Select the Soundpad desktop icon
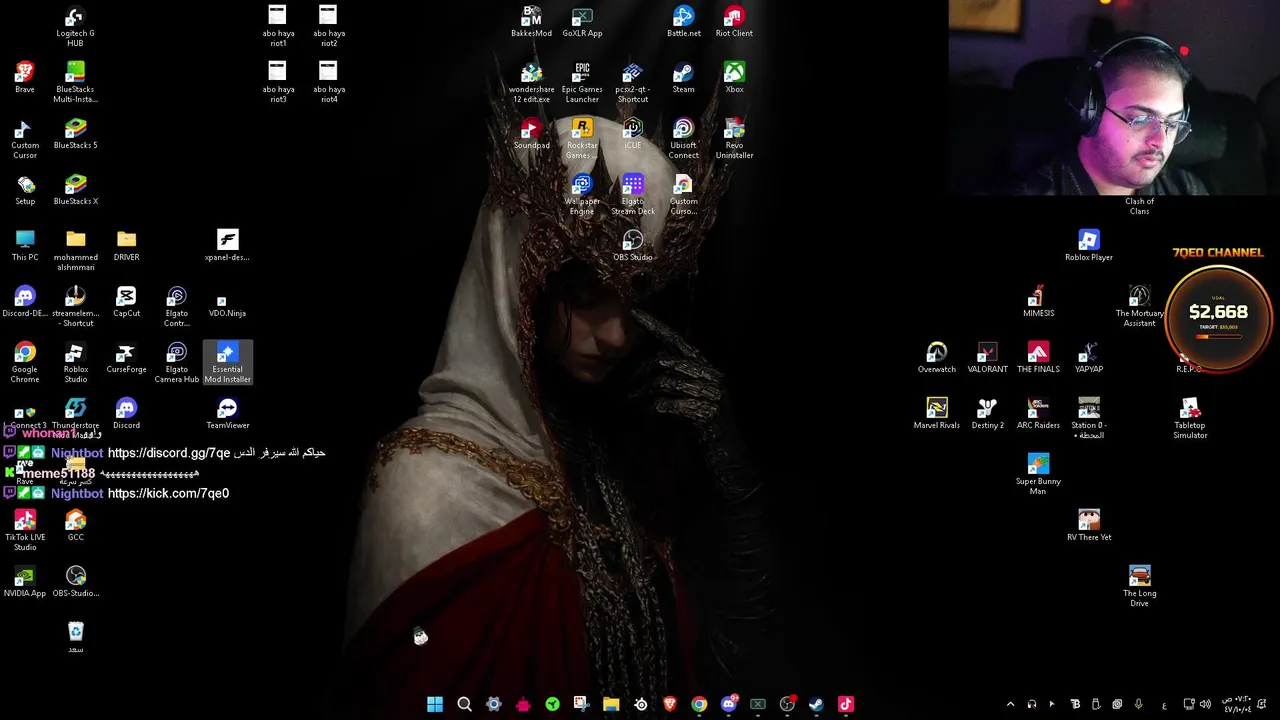1280x720 pixels. click(x=531, y=134)
